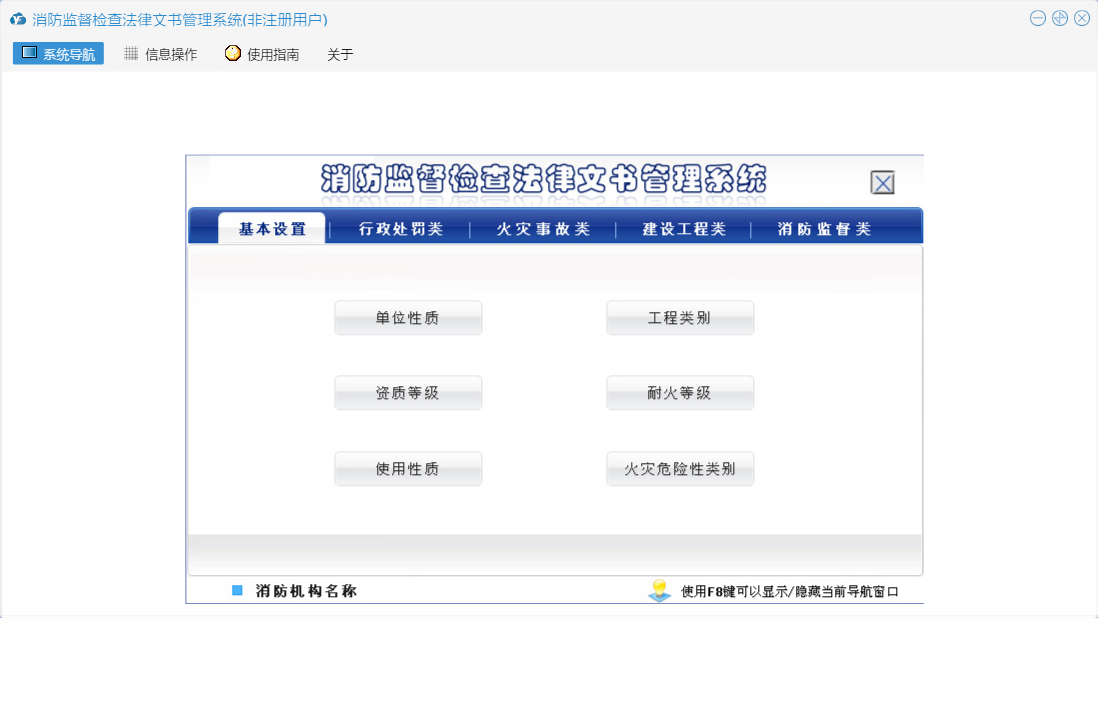Click the grid icon beside 信息操作

pyautogui.click(x=131, y=53)
